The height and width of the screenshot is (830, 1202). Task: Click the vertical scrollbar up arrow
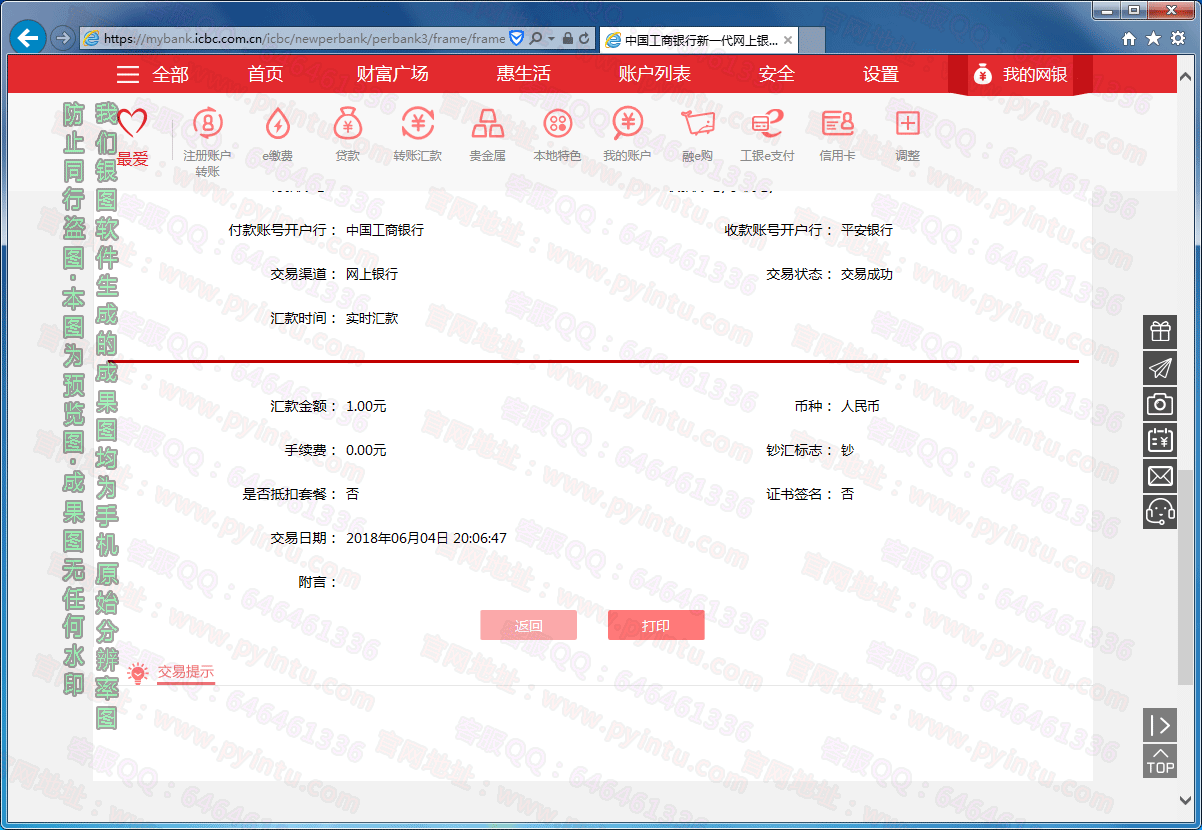1185,78
